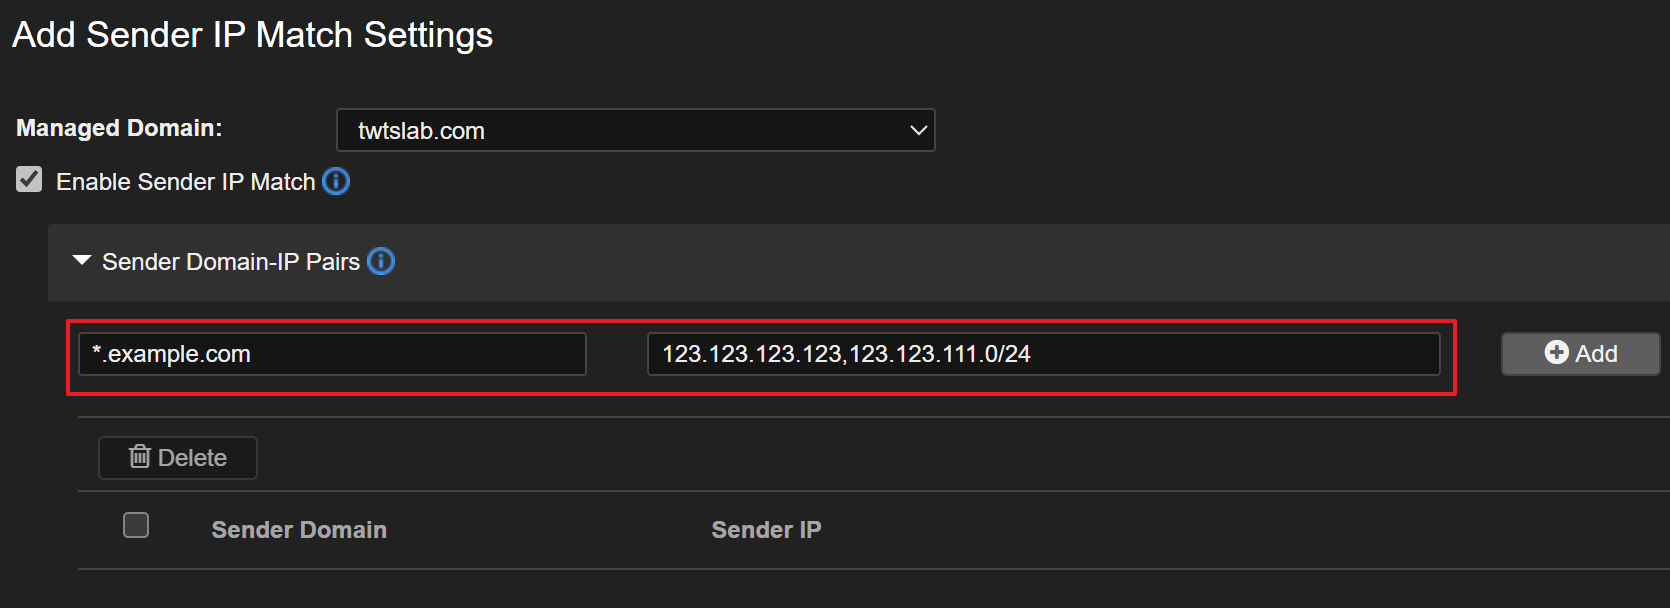
Task: Click into the sender IP address field
Action: point(1043,354)
